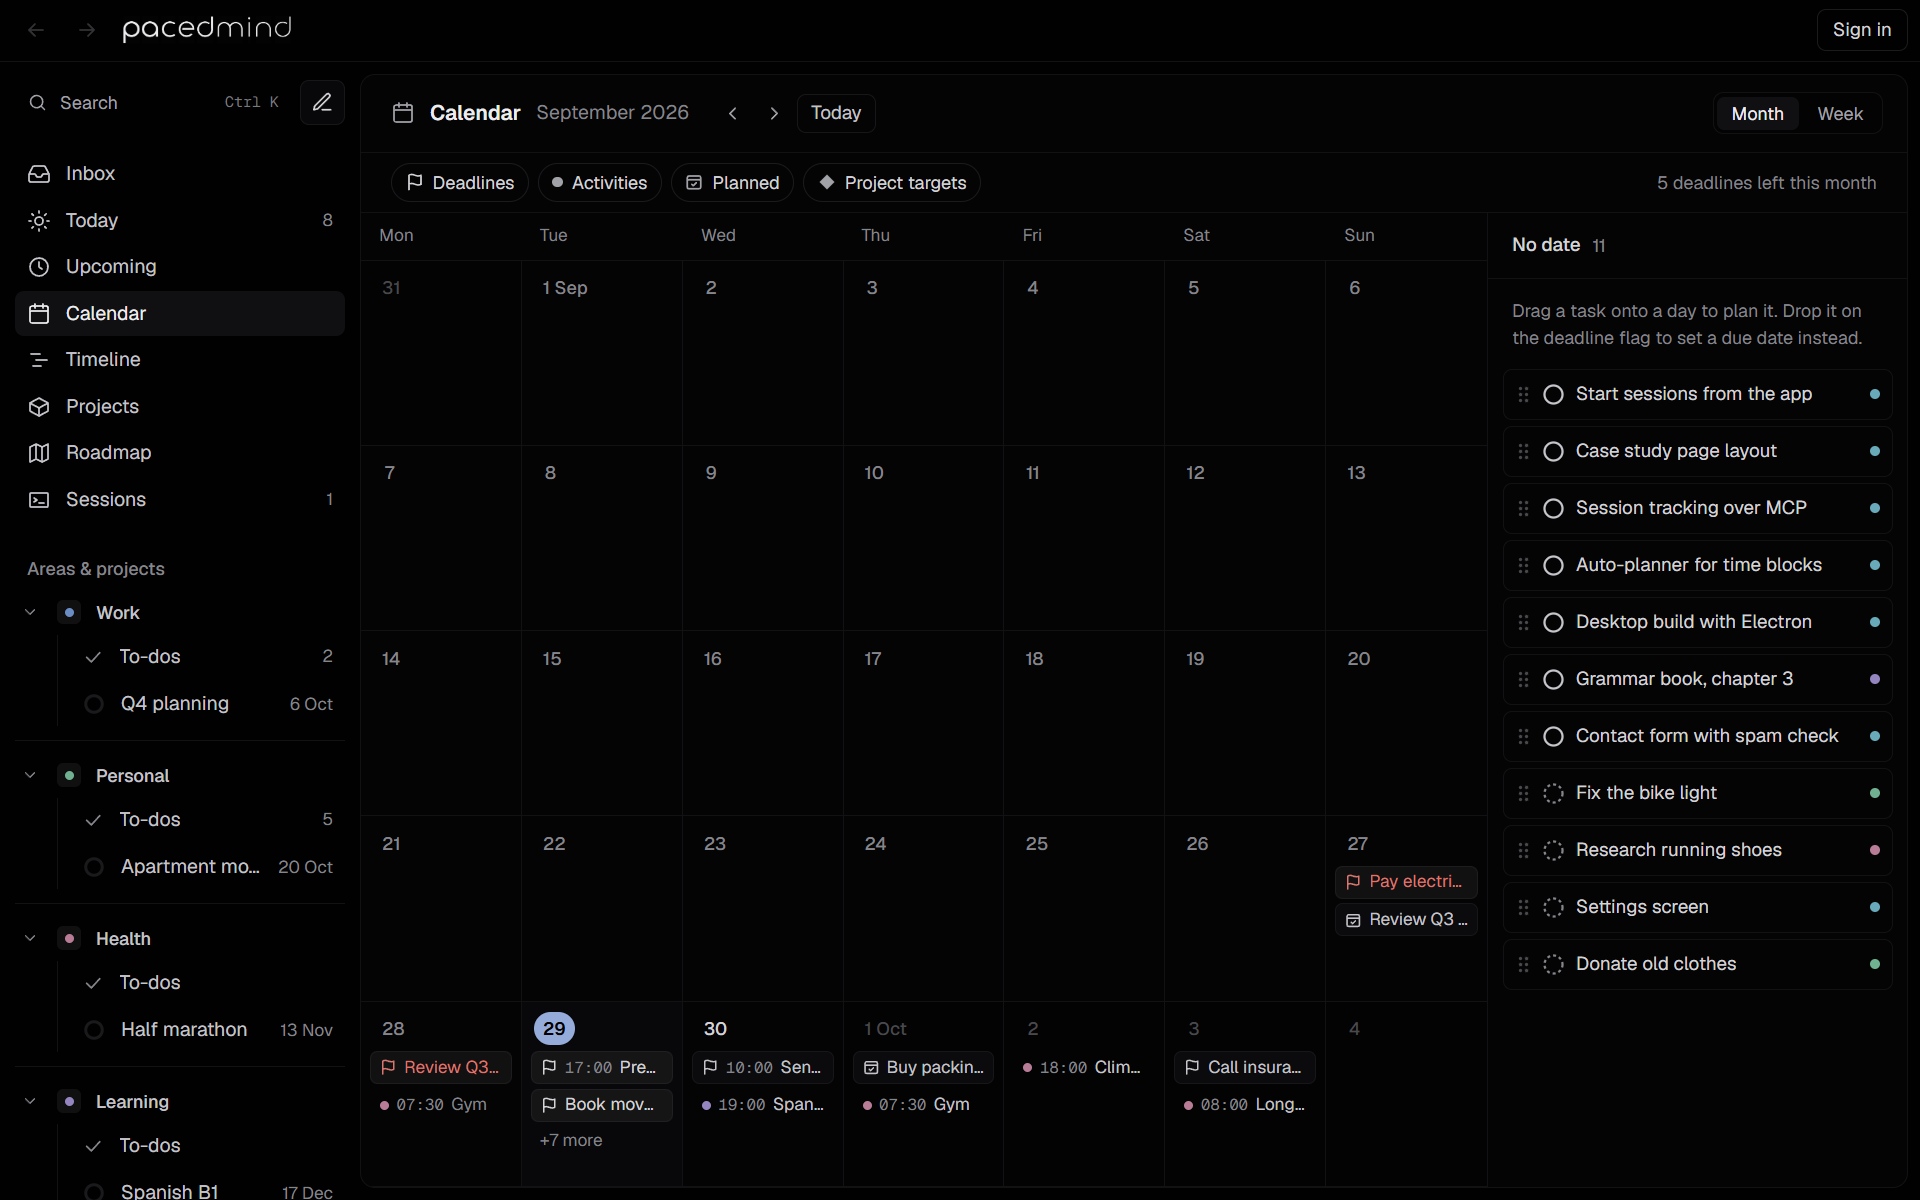
Task: Open Calendar in the sidebar
Action: (x=180, y=313)
